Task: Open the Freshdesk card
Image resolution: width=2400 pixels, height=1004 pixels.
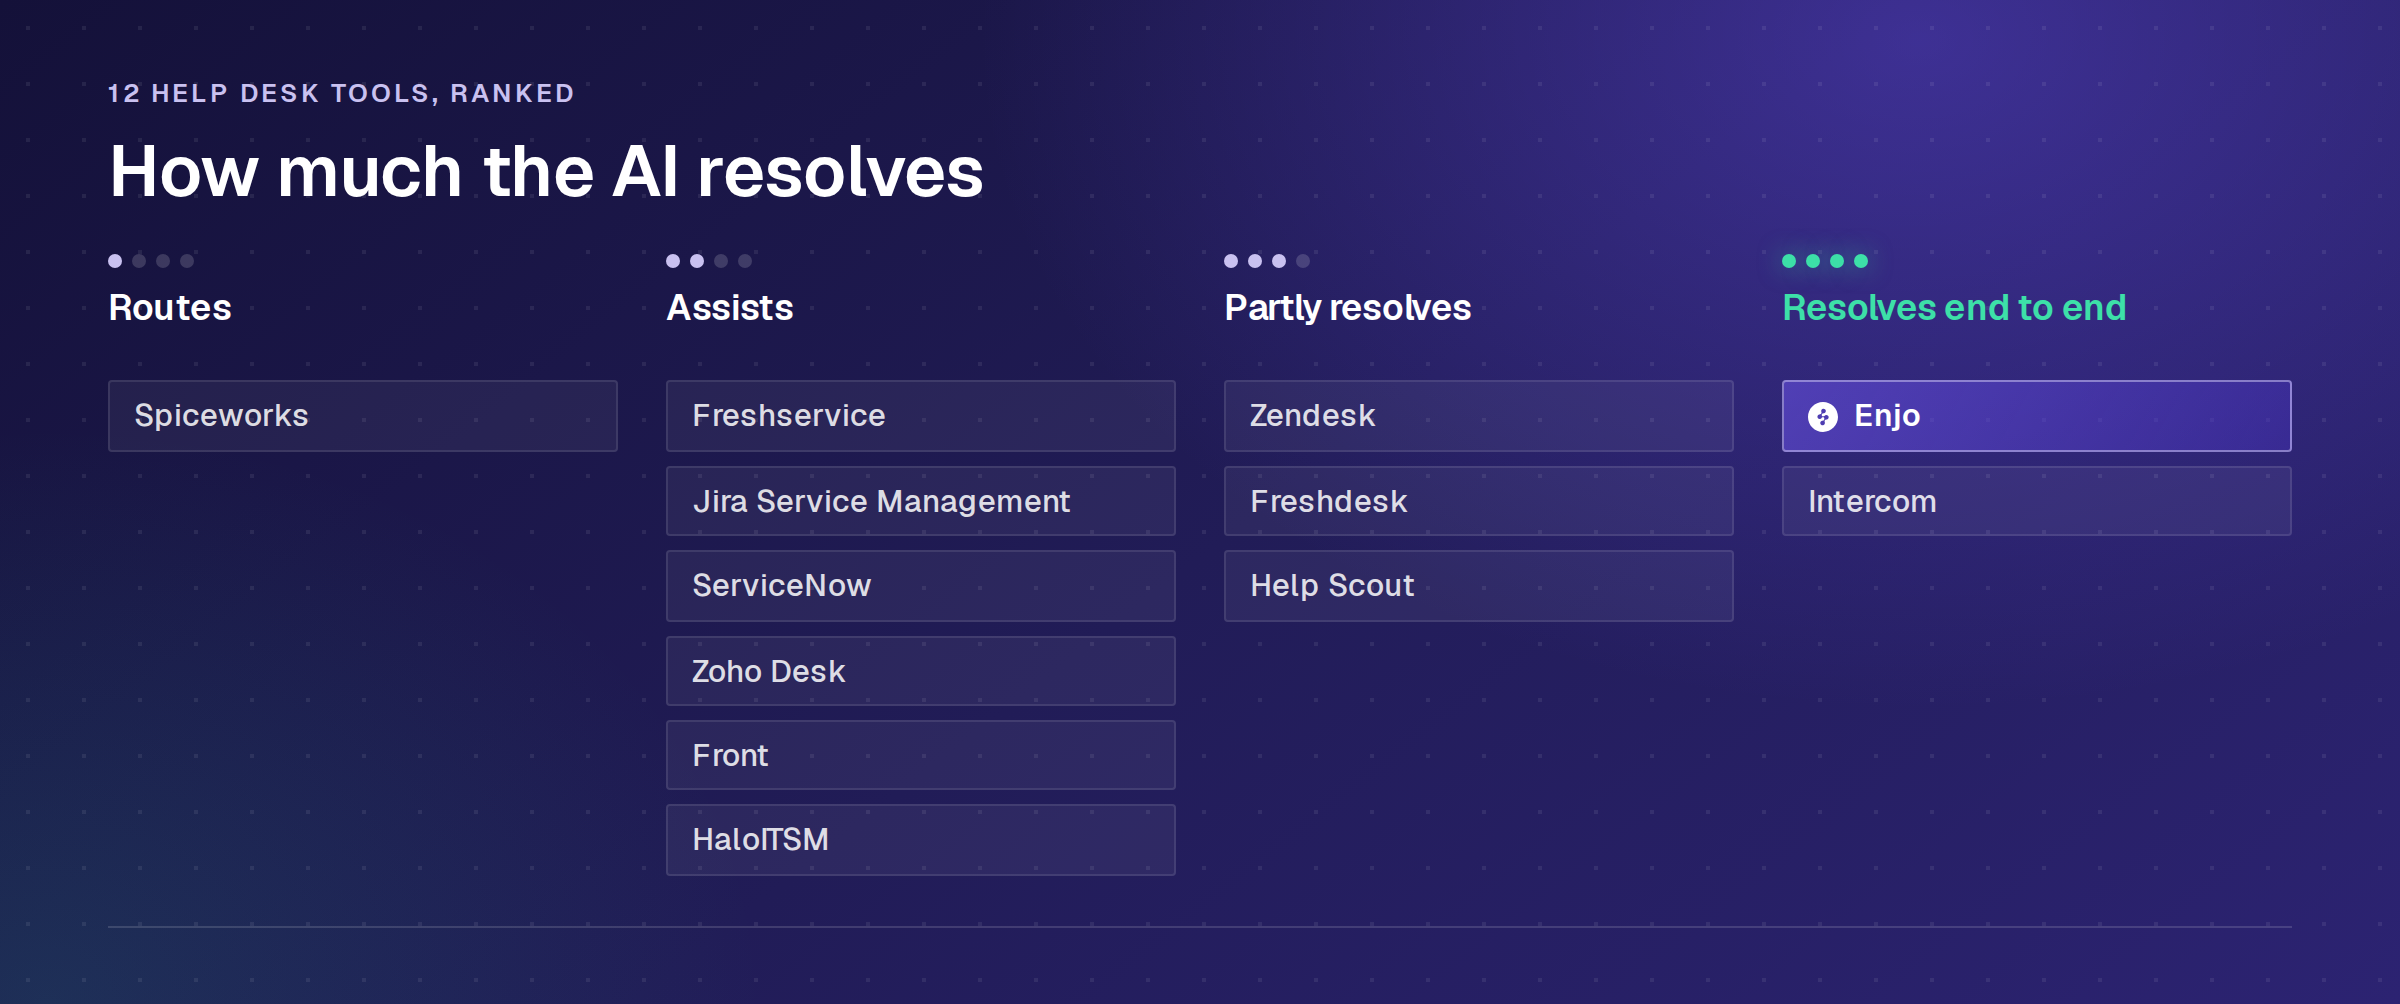Action: (x=1478, y=501)
